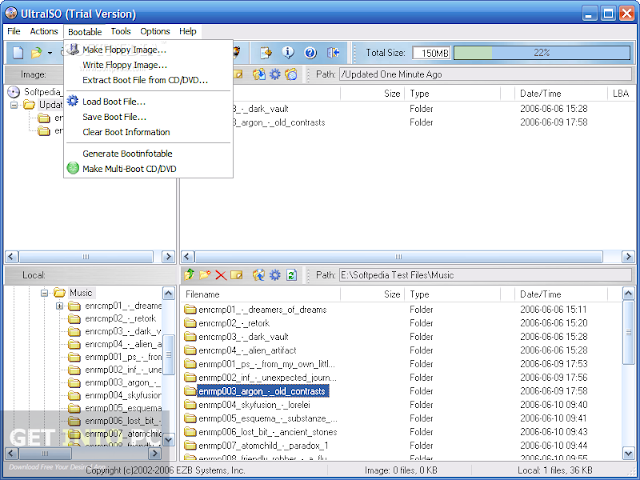Select the _dark_vault folder row in the image list

[x=260, y=109]
